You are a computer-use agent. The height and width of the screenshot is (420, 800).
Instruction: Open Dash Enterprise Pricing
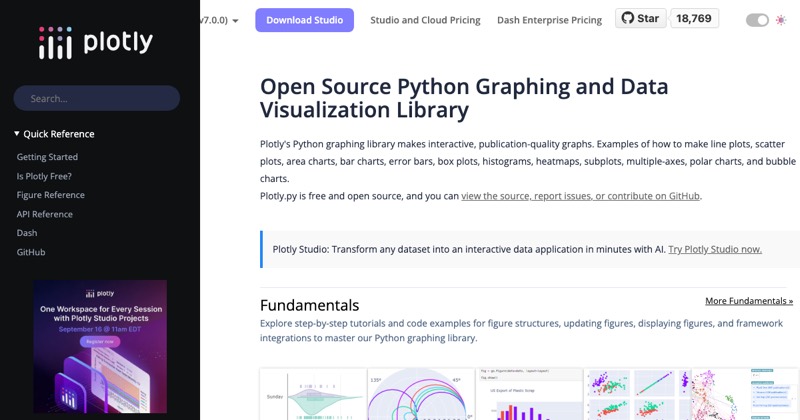(x=549, y=20)
